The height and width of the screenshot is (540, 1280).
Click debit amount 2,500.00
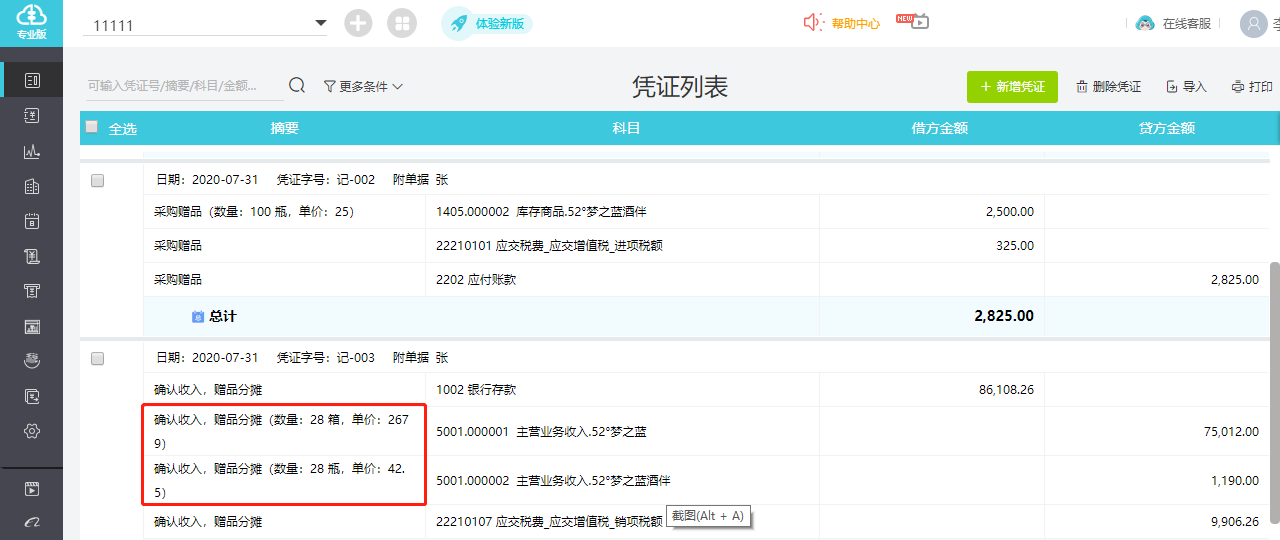point(1009,212)
